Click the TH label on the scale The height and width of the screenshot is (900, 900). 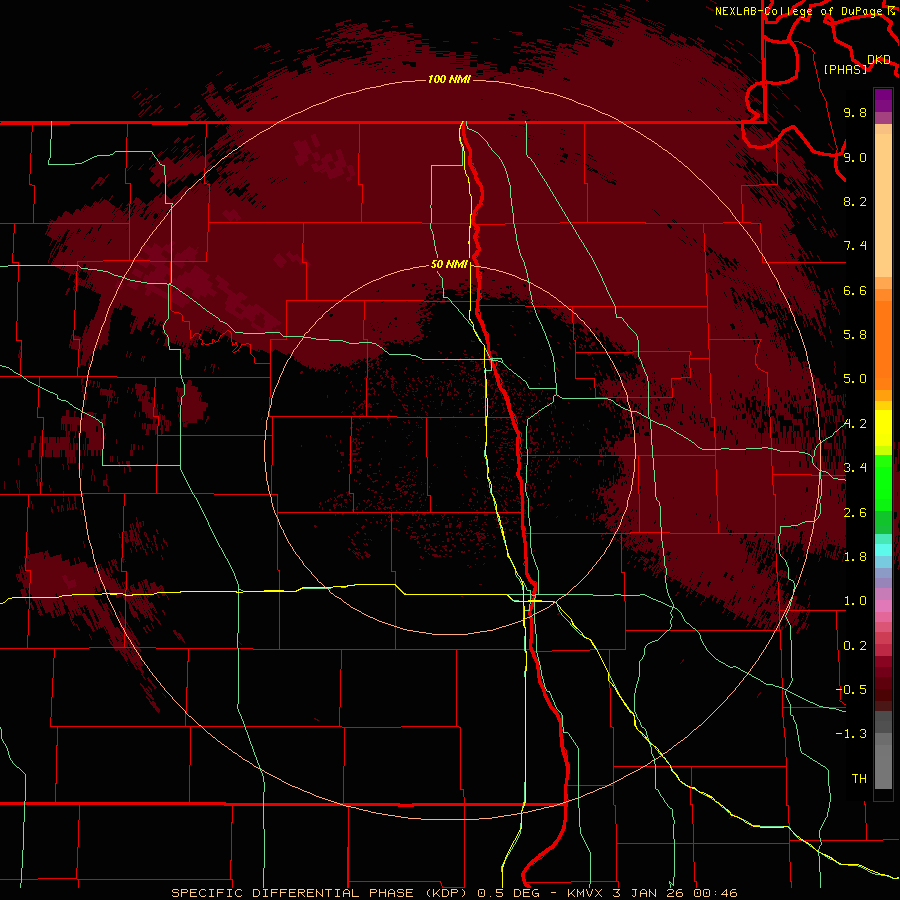[x=859, y=779]
